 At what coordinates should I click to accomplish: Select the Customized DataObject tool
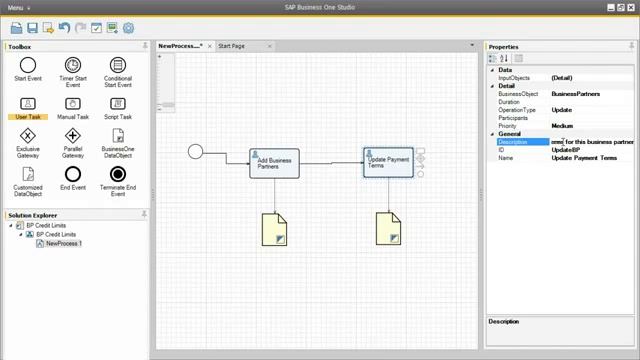[x=28, y=182]
